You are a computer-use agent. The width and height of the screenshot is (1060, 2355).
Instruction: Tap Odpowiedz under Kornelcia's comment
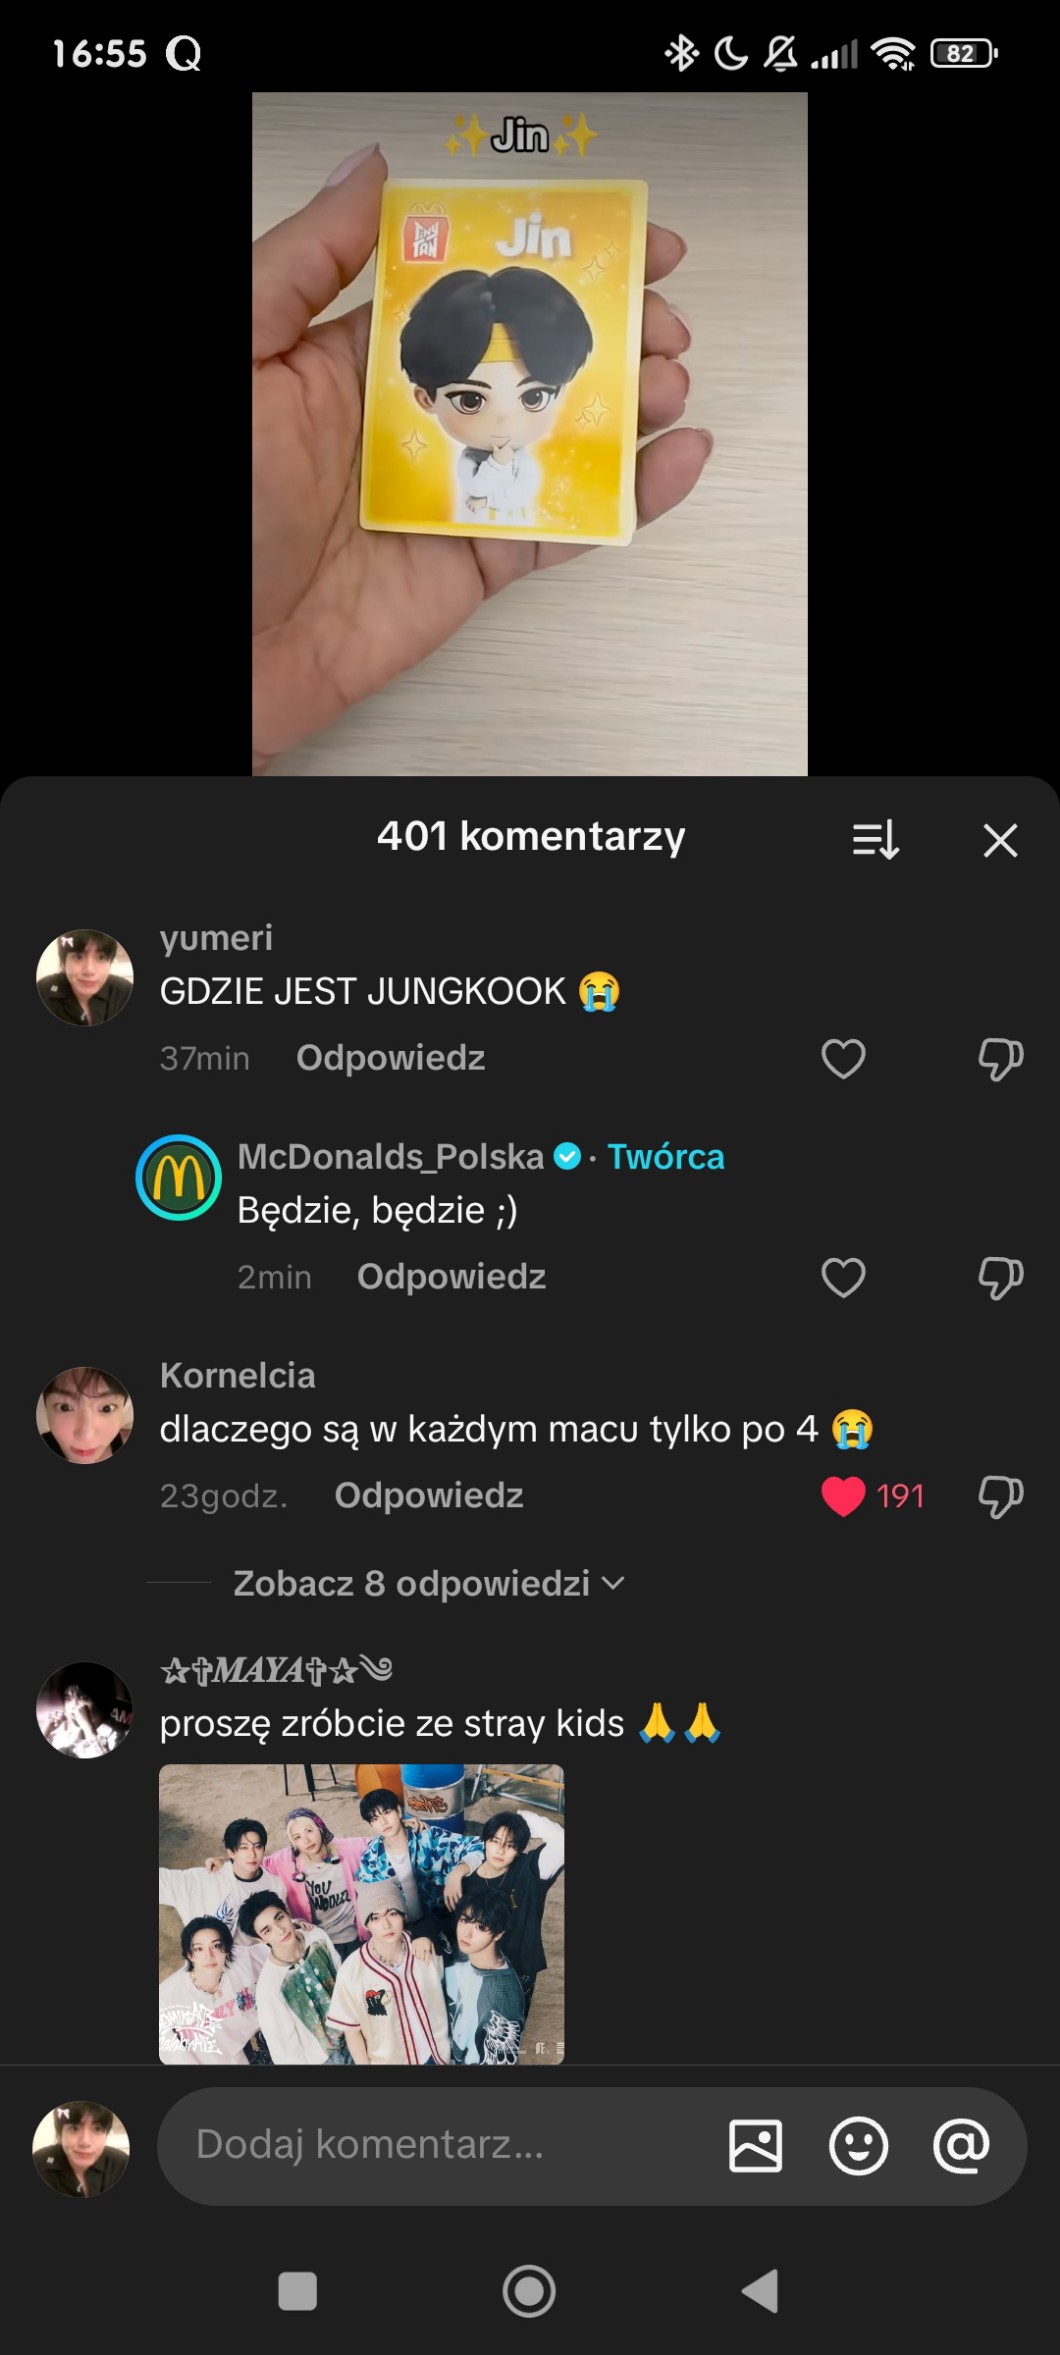pos(428,1496)
